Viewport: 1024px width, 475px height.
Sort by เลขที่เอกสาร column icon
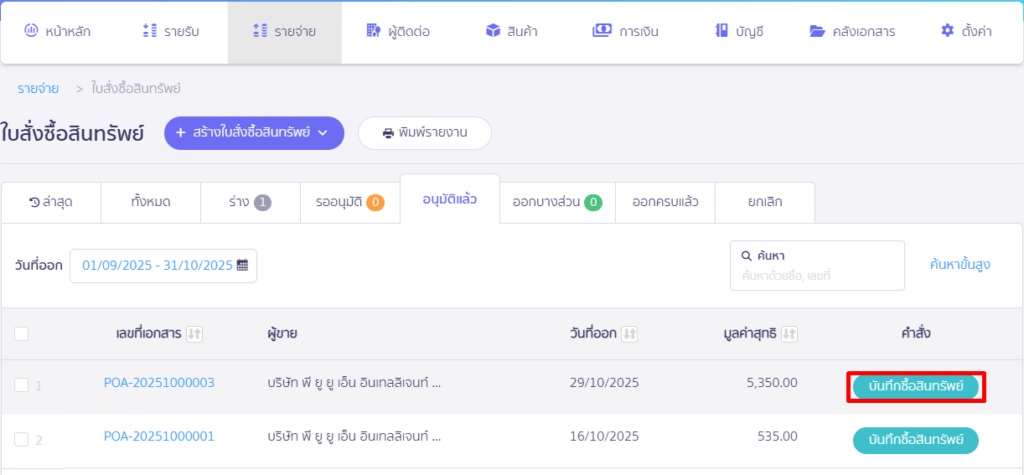coord(194,334)
